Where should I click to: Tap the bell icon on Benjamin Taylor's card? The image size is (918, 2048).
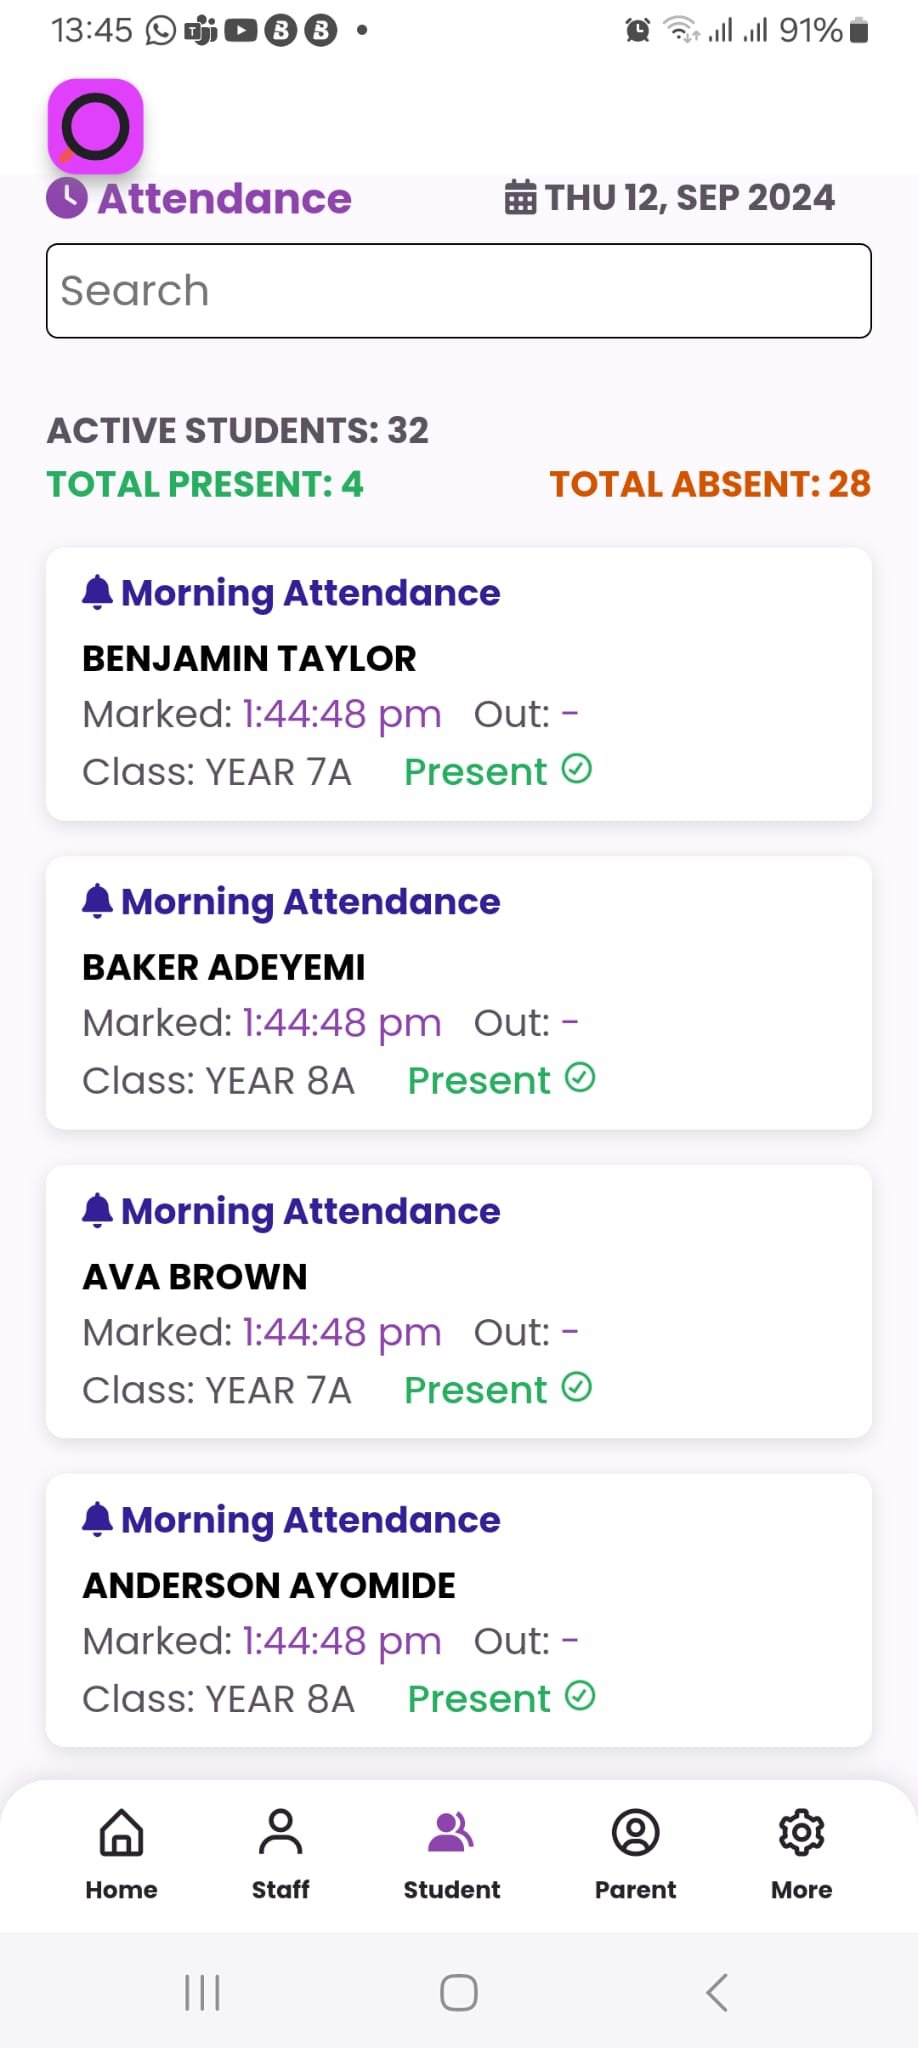[97, 592]
